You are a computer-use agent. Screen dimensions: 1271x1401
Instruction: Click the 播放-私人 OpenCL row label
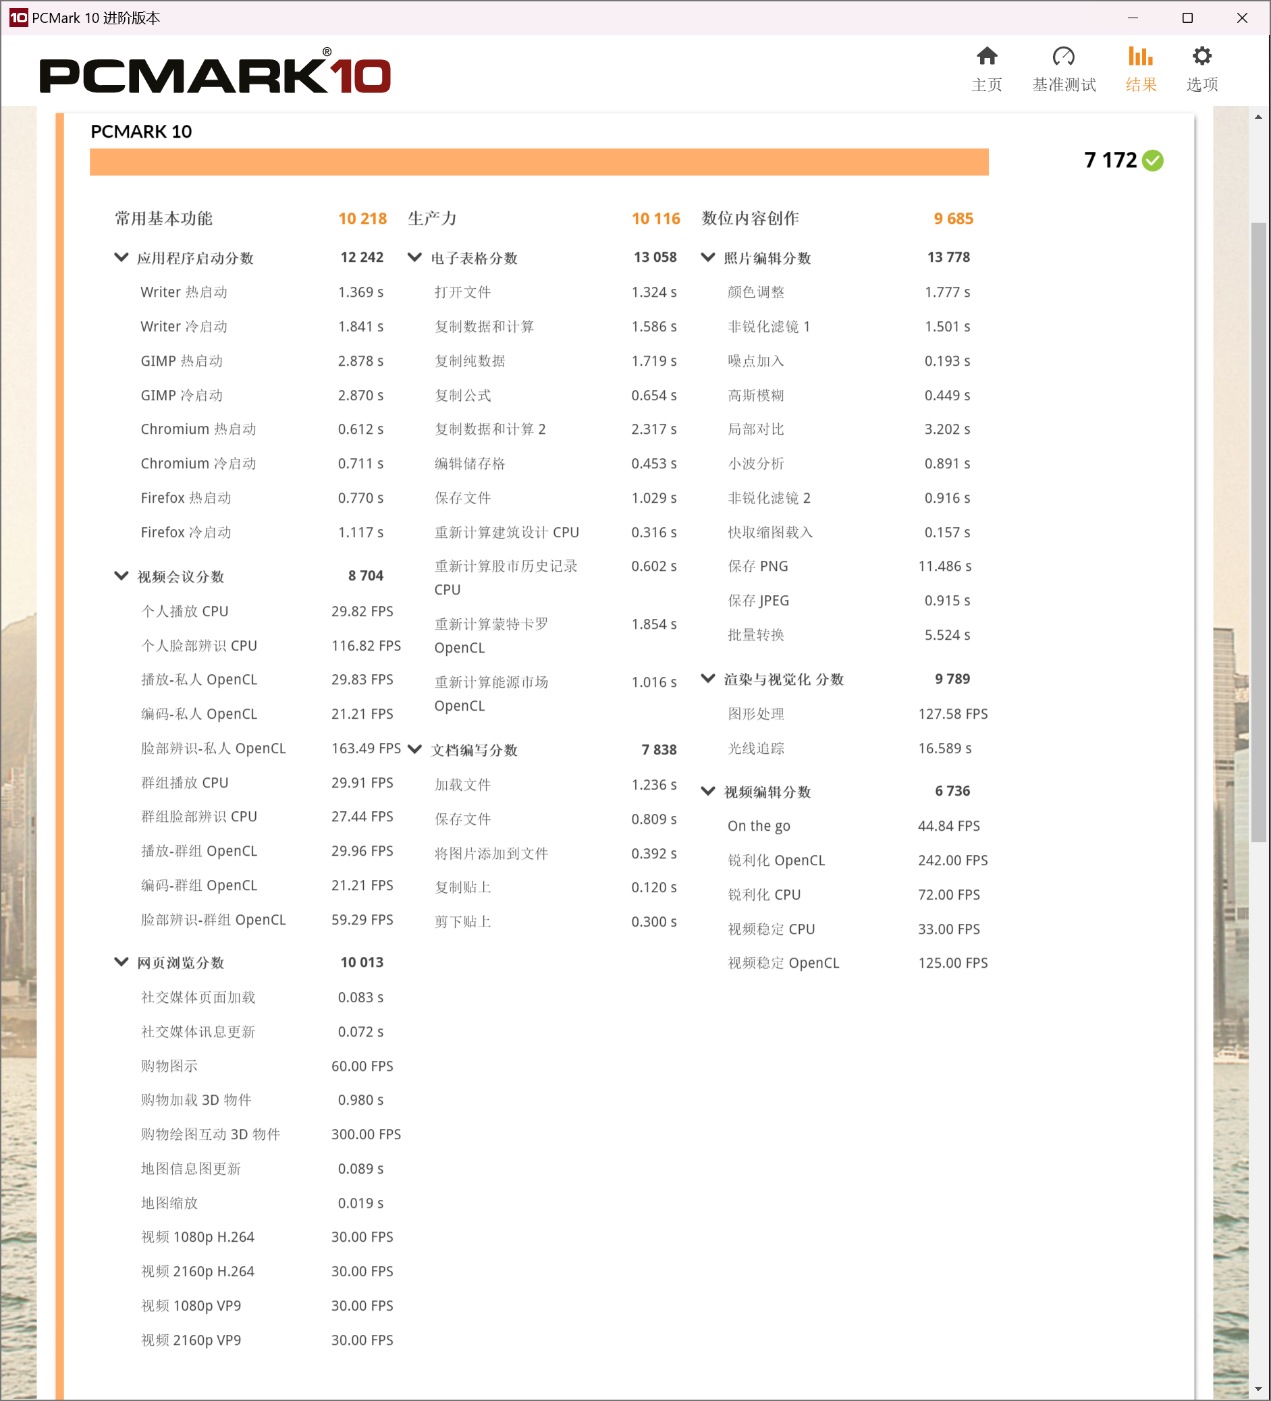point(199,680)
